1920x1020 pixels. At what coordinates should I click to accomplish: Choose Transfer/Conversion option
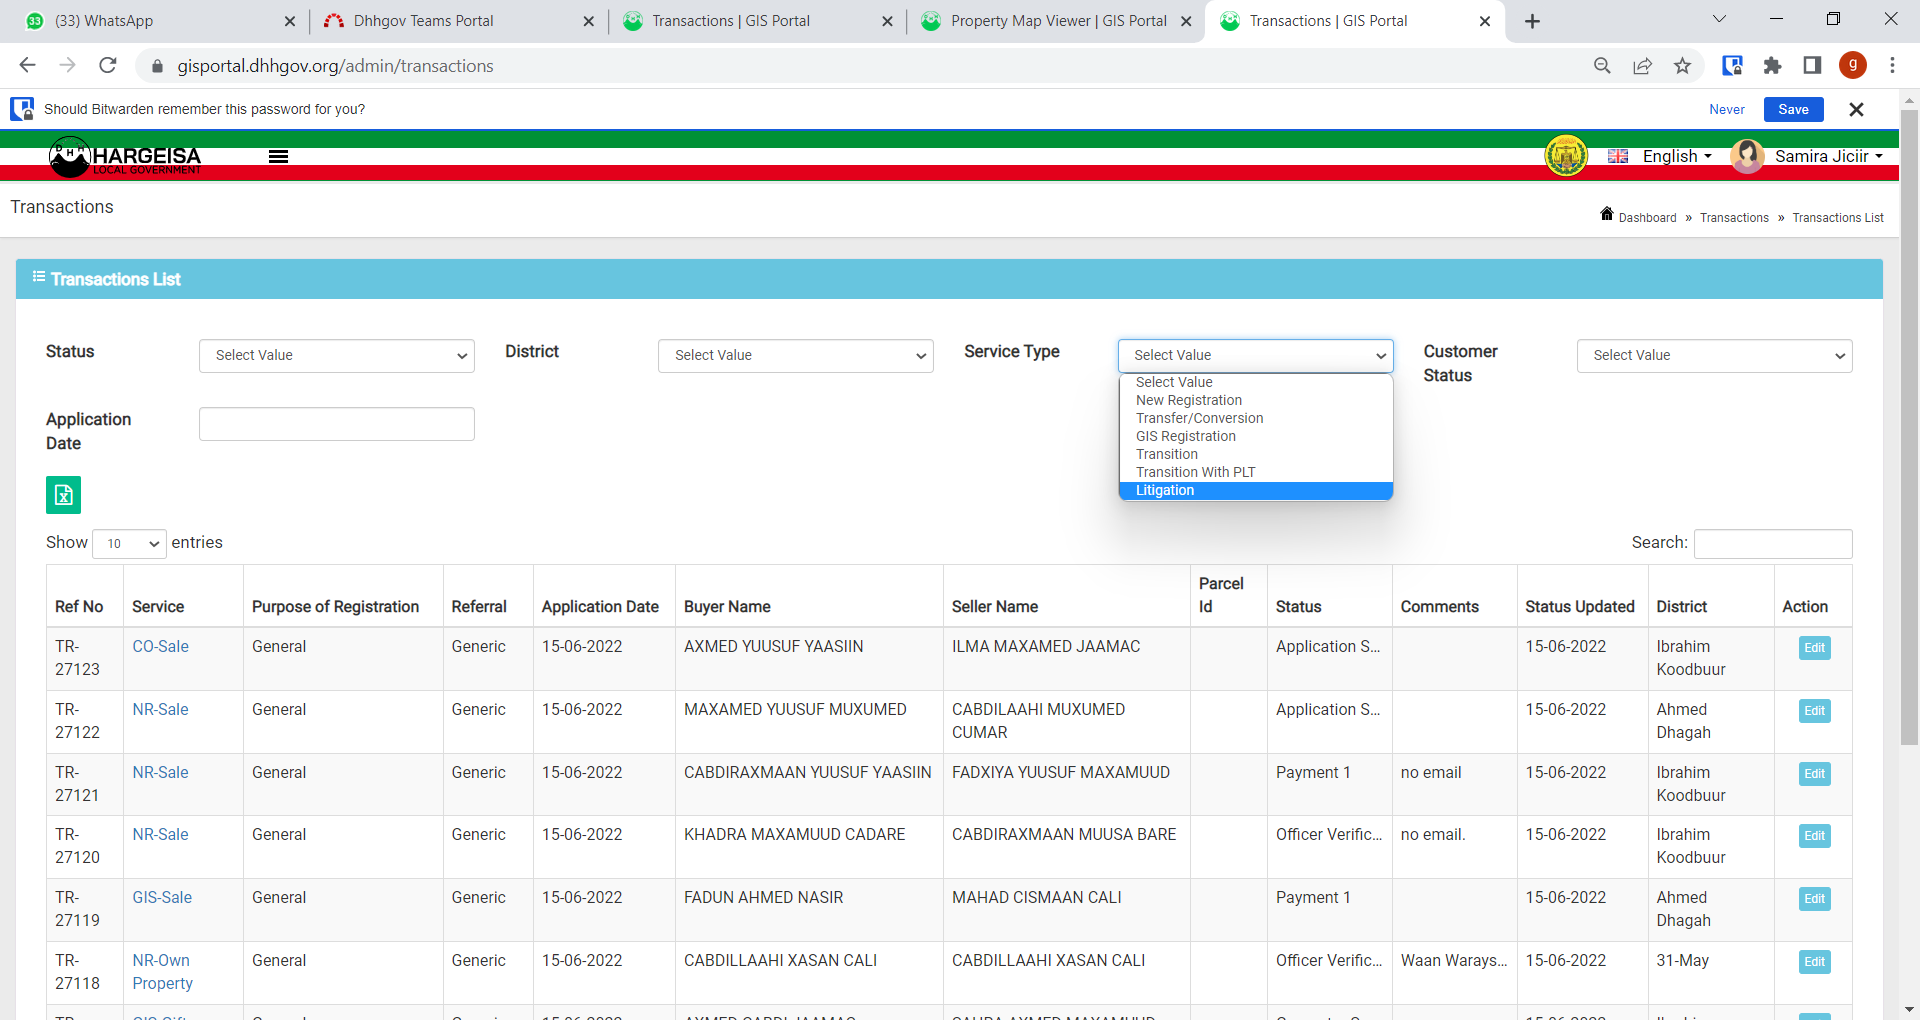point(1255,418)
